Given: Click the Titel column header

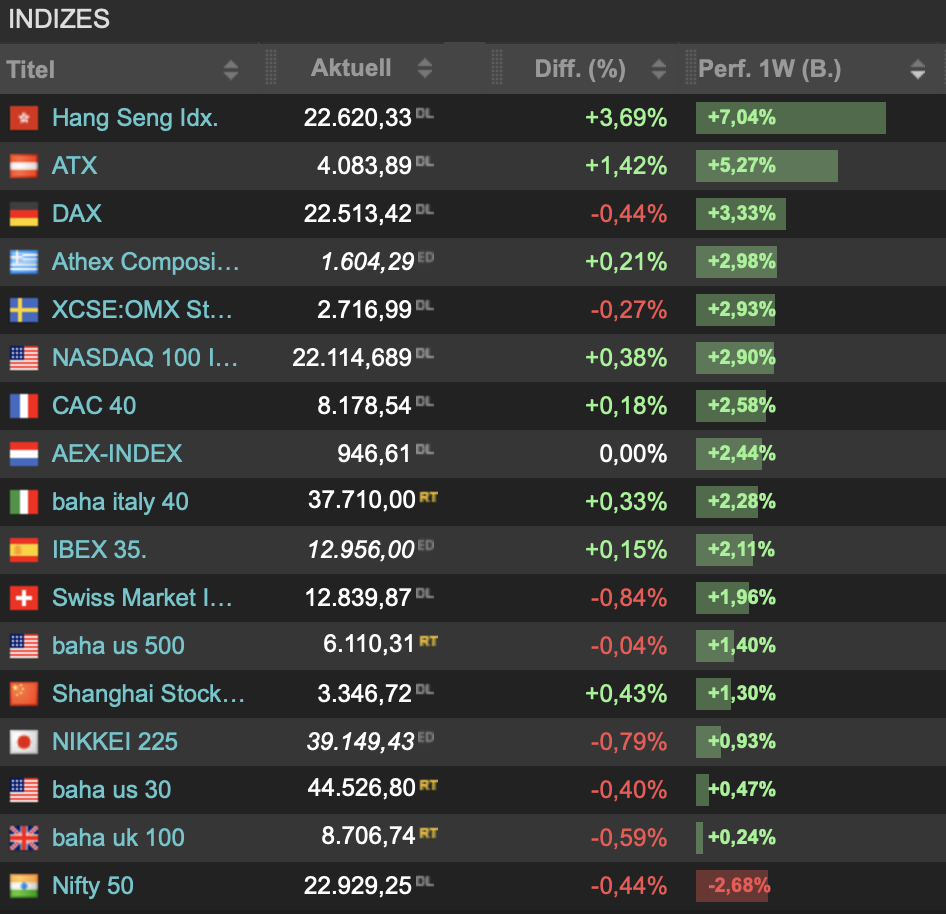Looking at the screenshot, I should [x=31, y=69].
